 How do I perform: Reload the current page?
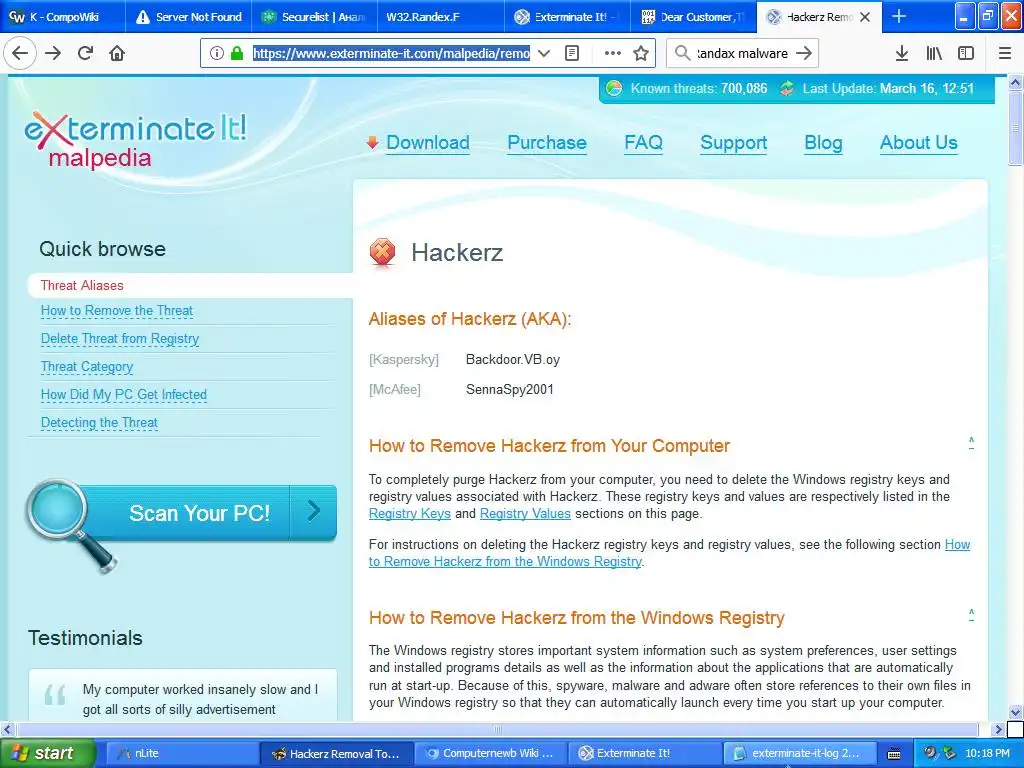coord(86,53)
